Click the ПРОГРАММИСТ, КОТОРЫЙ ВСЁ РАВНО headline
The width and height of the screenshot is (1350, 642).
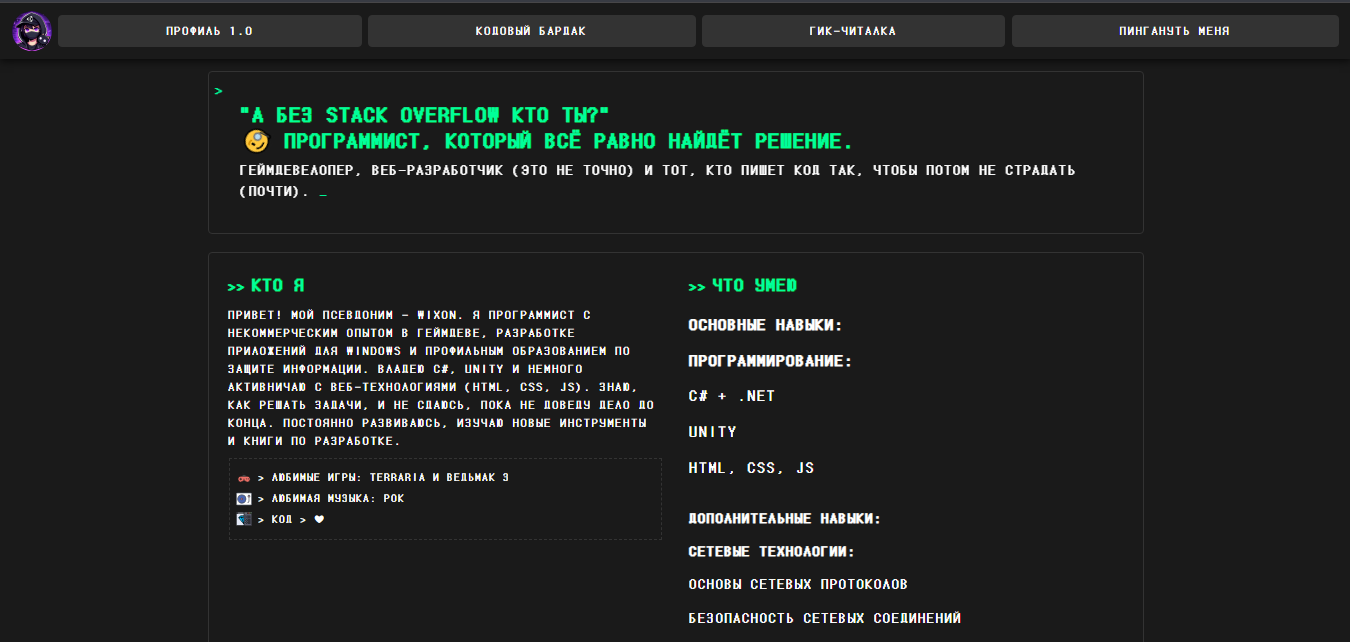(566, 141)
